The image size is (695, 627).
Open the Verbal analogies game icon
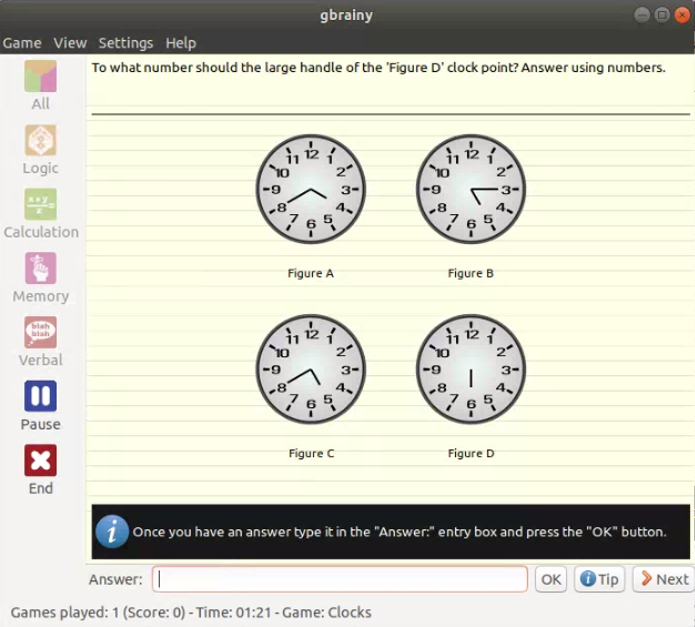coord(40,333)
